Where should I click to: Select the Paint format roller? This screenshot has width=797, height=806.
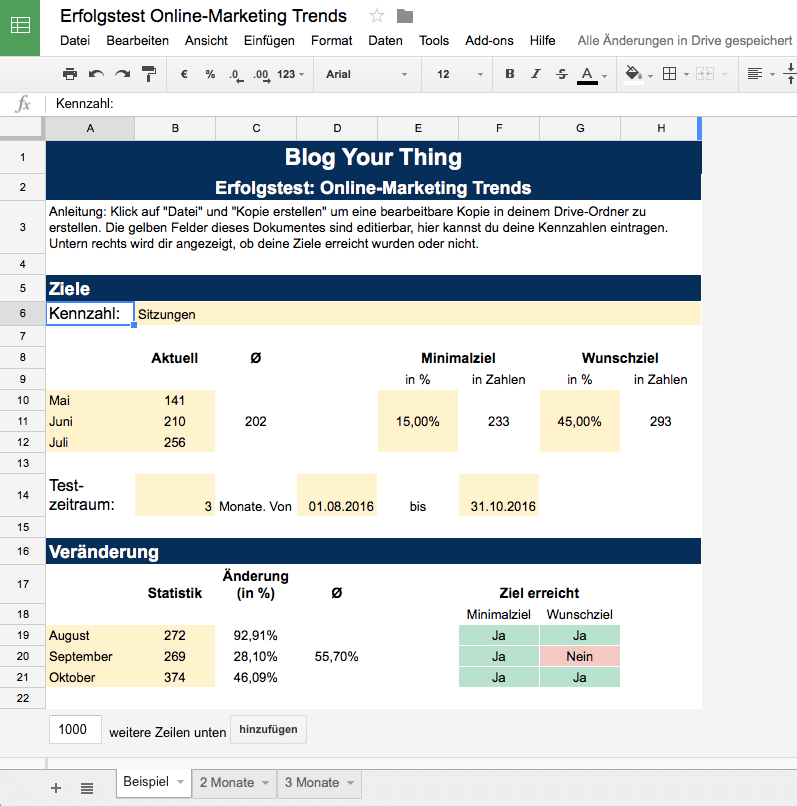click(x=149, y=74)
